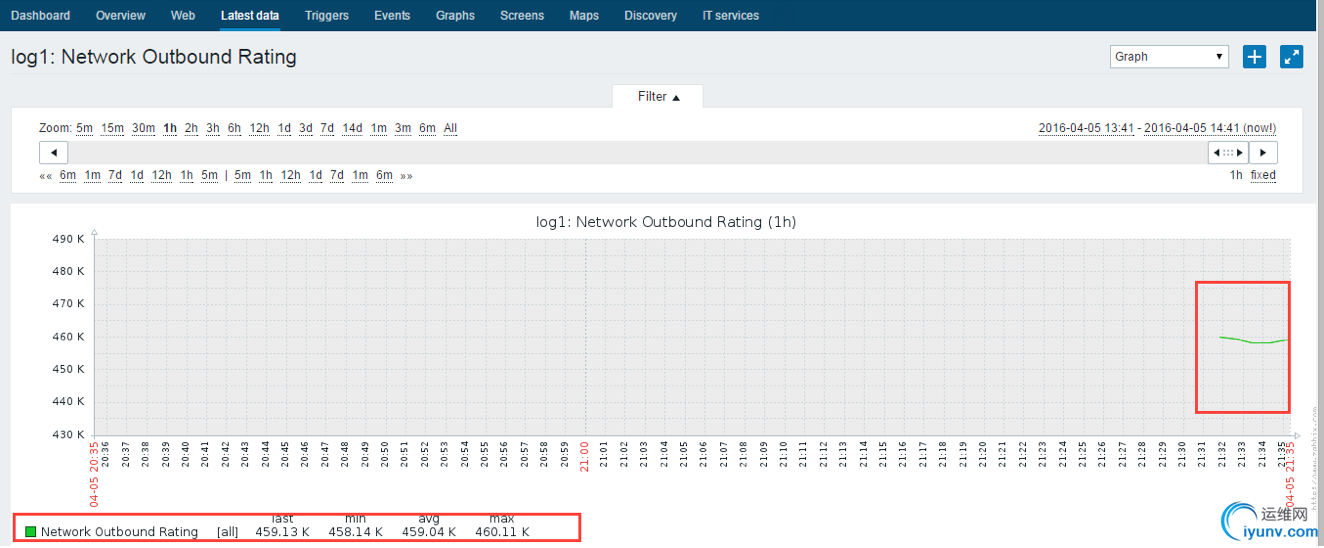Click the green data line in graph

[1254, 340]
